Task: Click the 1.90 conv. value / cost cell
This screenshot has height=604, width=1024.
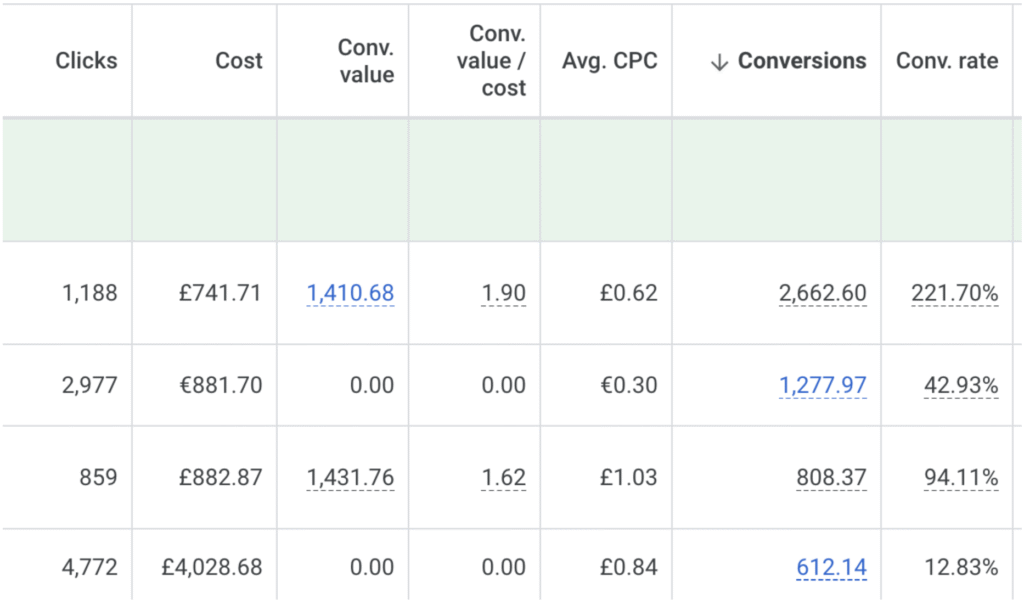Action: click(504, 293)
